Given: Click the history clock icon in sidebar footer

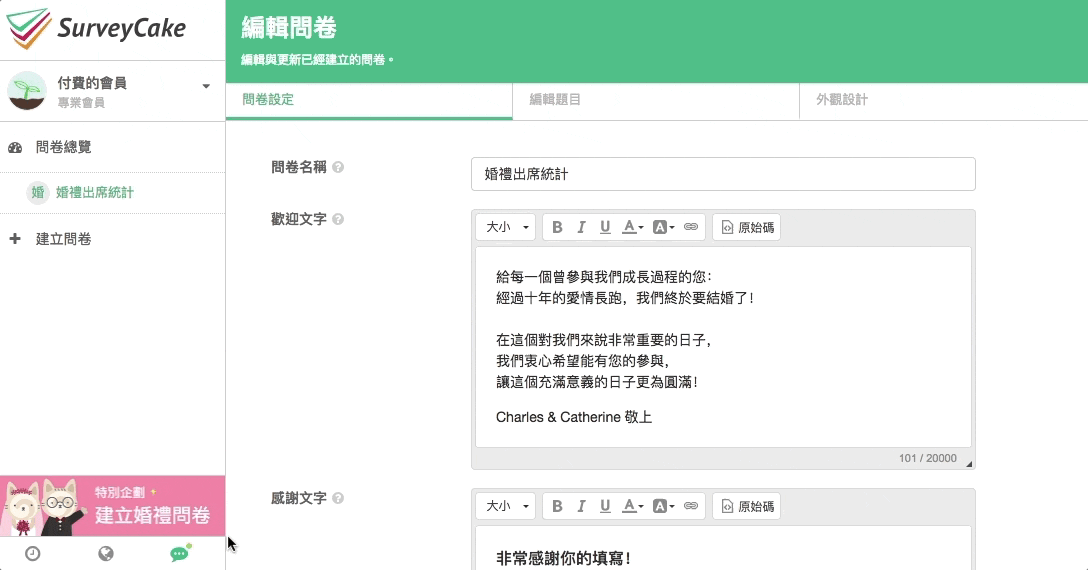Looking at the screenshot, I should [33, 553].
